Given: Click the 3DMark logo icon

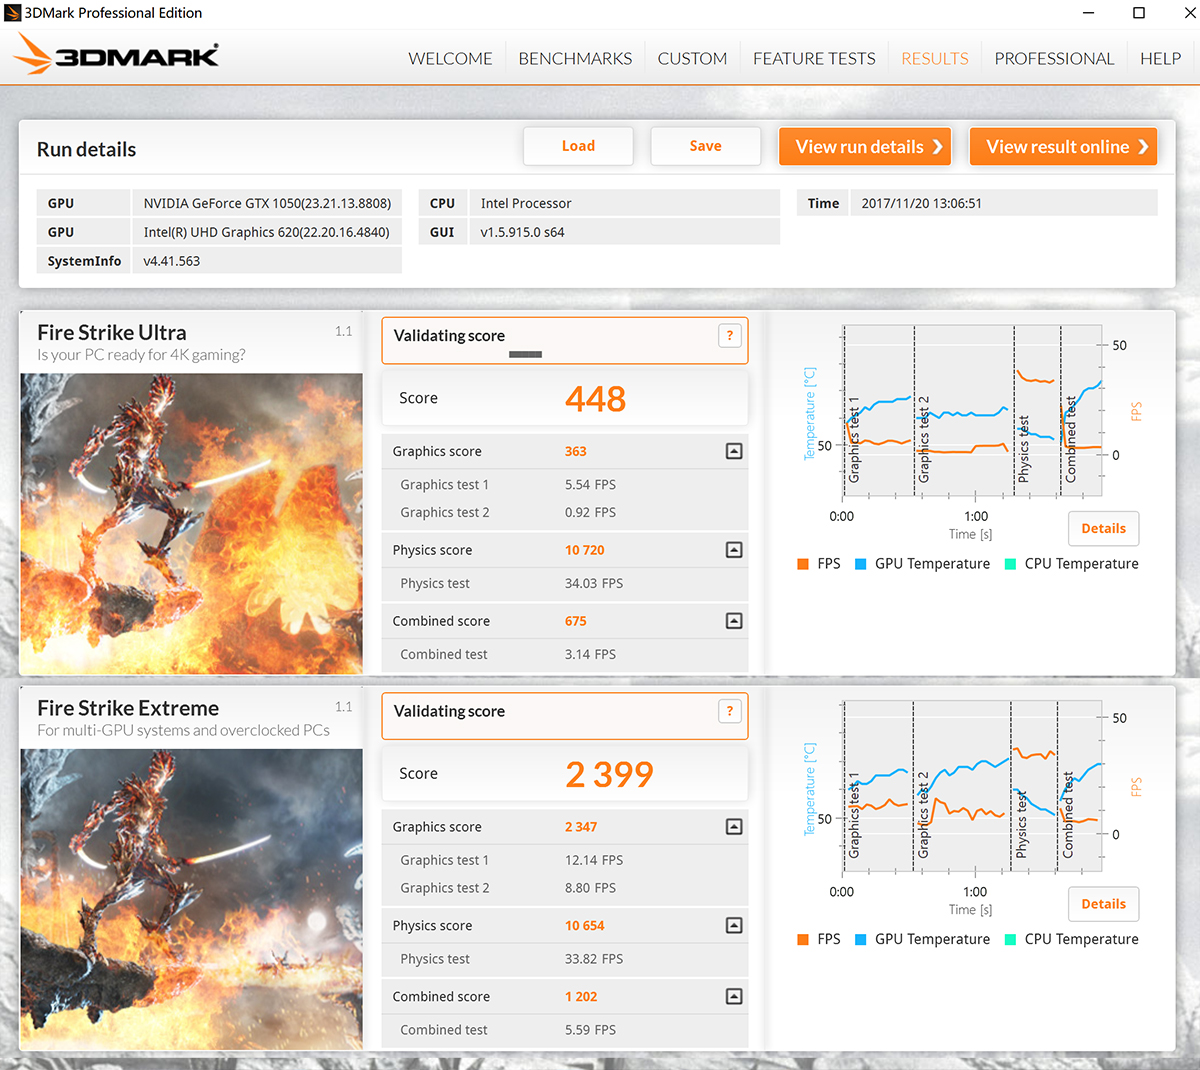Looking at the screenshot, I should point(116,56).
